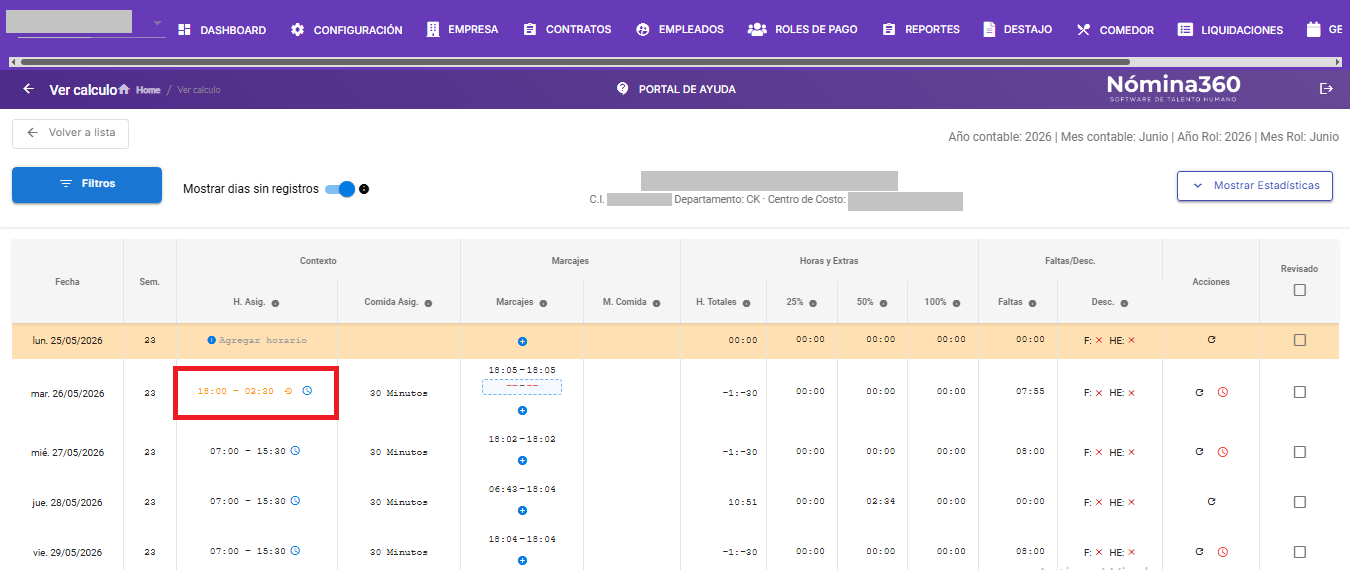This screenshot has height=570, width=1350.
Task: Check the Revisado header checkbox
Action: tap(1299, 290)
